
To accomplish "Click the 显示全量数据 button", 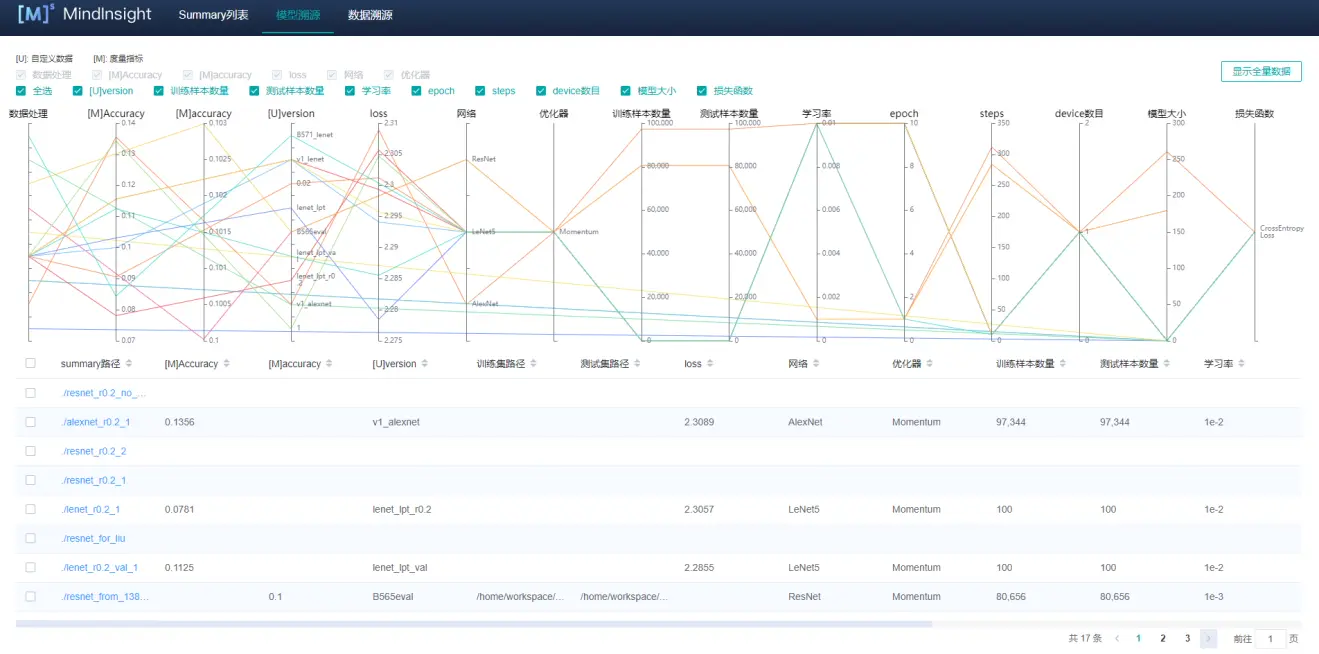I will coord(1260,72).
